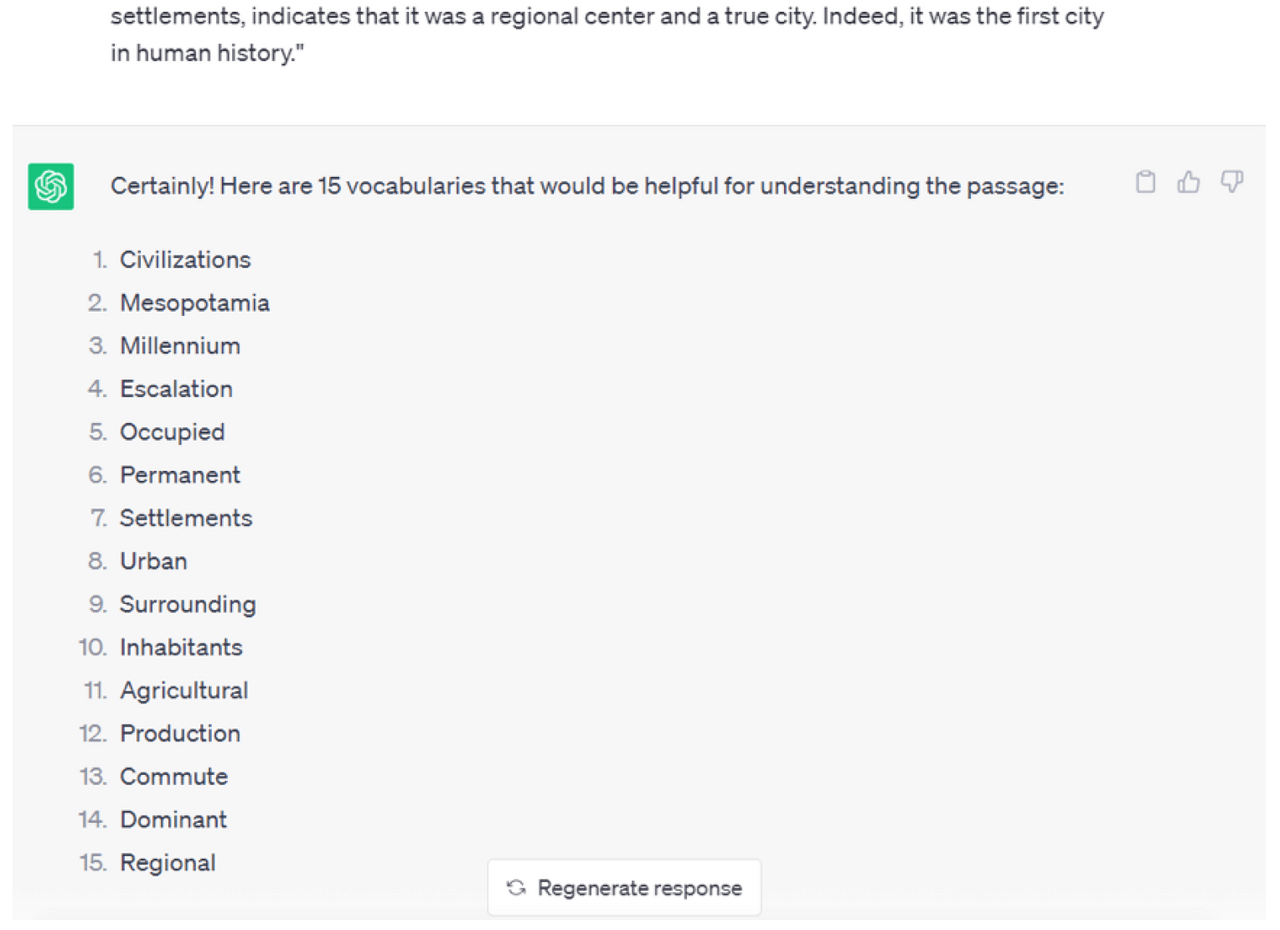Screen dimensions: 1280x930
Task: Click the word Dominant
Action: pyautogui.click(x=173, y=819)
